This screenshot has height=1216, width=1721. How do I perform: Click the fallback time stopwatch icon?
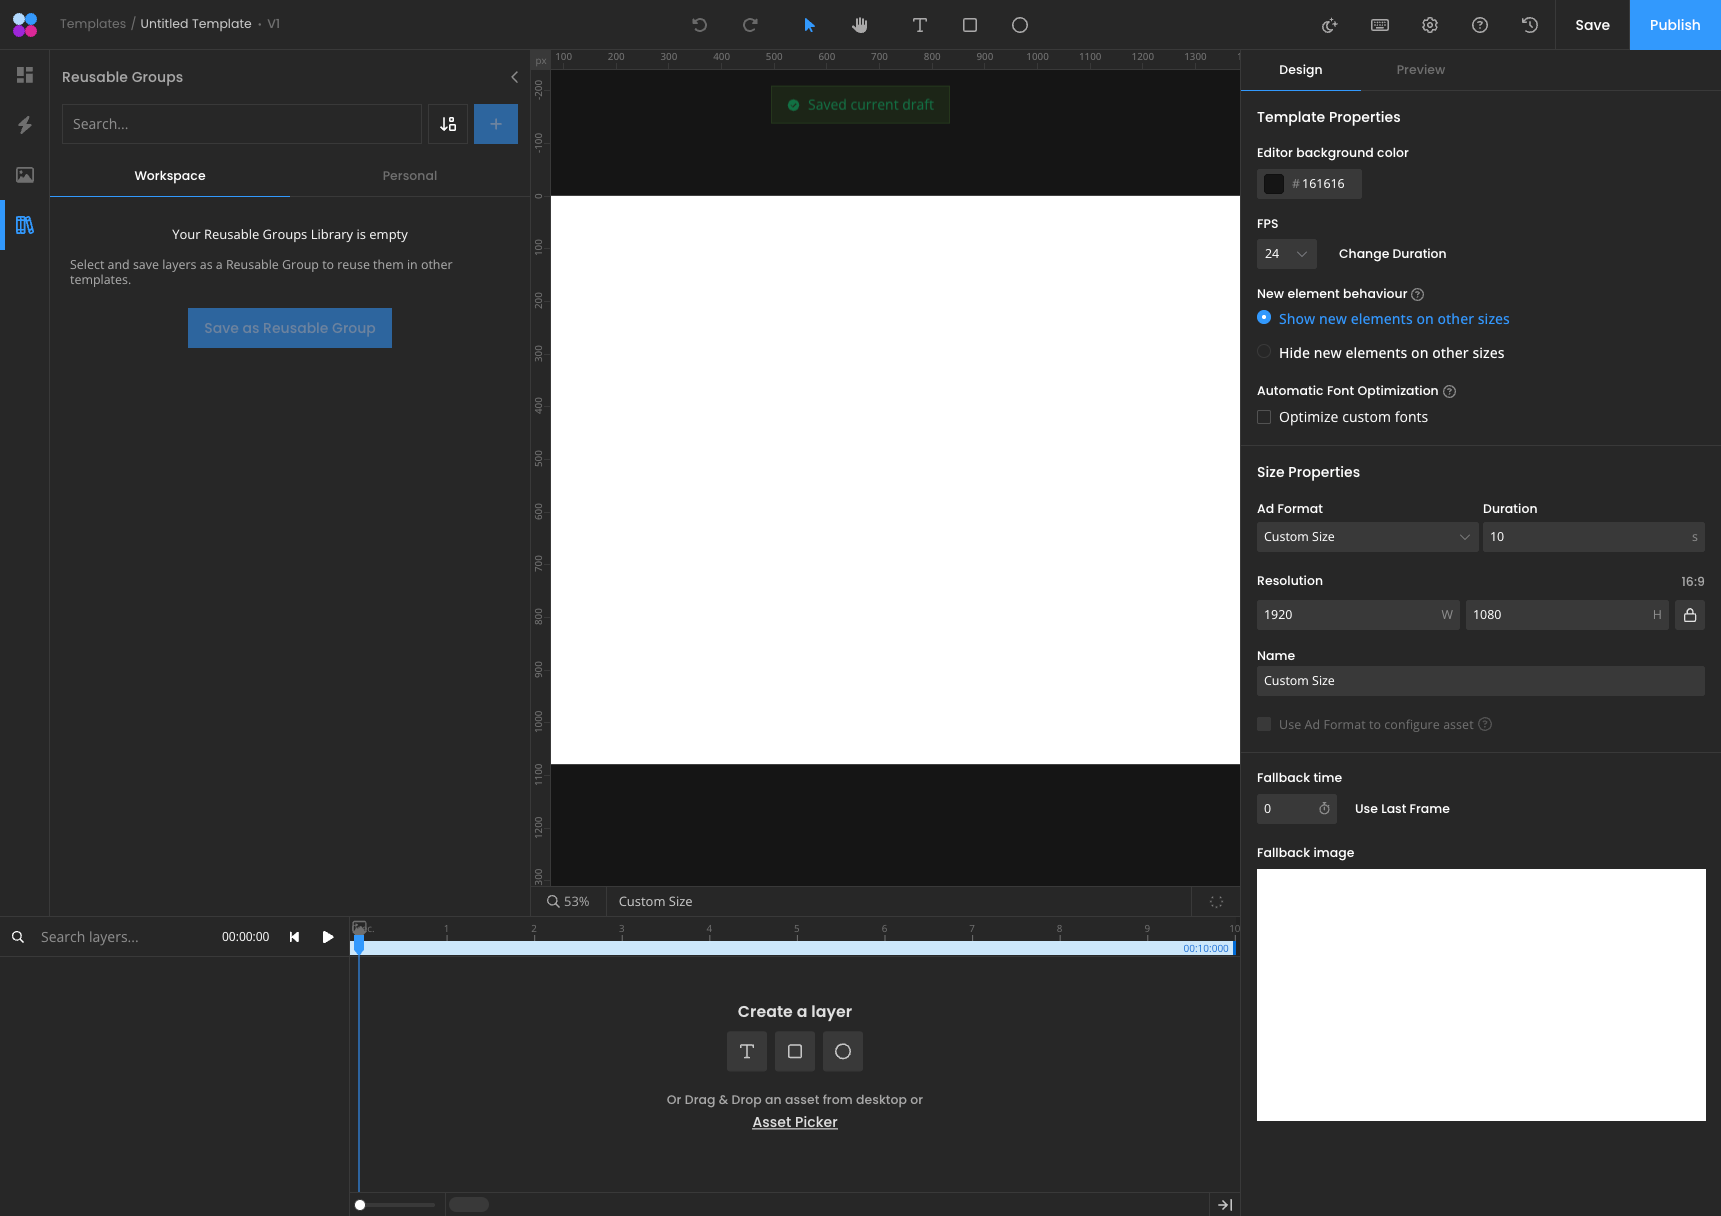click(x=1324, y=809)
